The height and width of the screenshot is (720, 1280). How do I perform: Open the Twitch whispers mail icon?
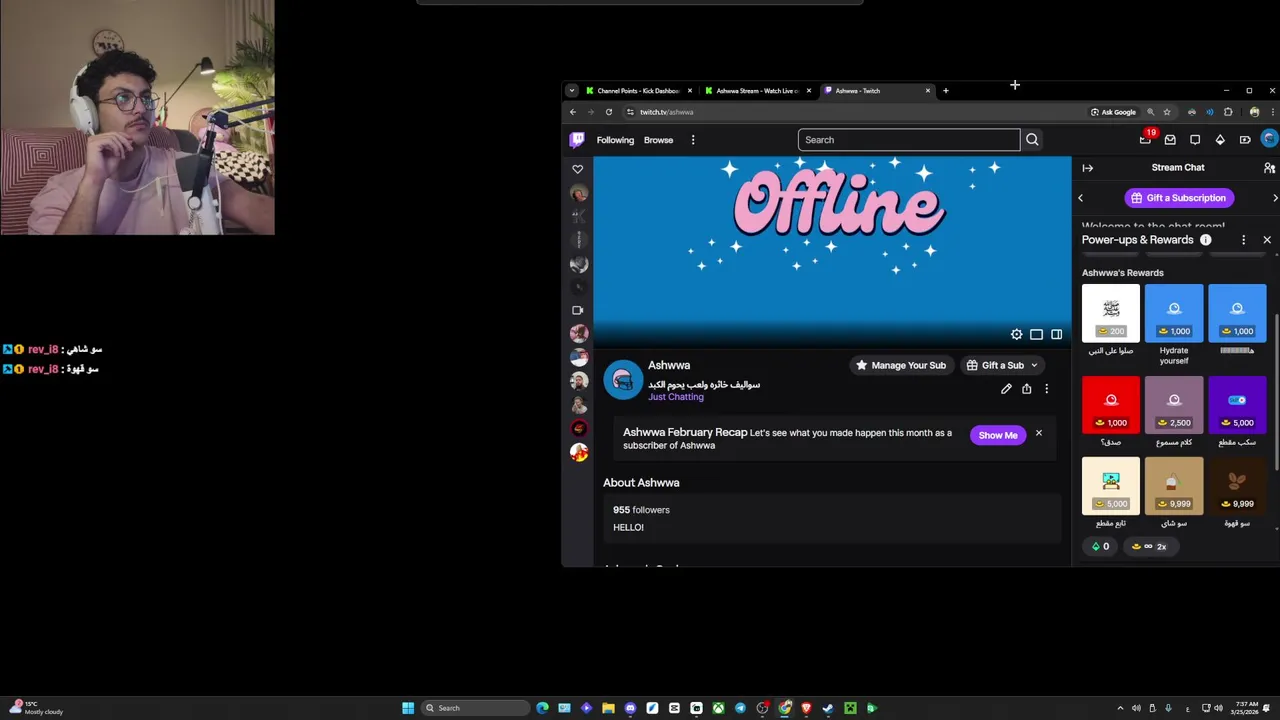coord(1170,140)
